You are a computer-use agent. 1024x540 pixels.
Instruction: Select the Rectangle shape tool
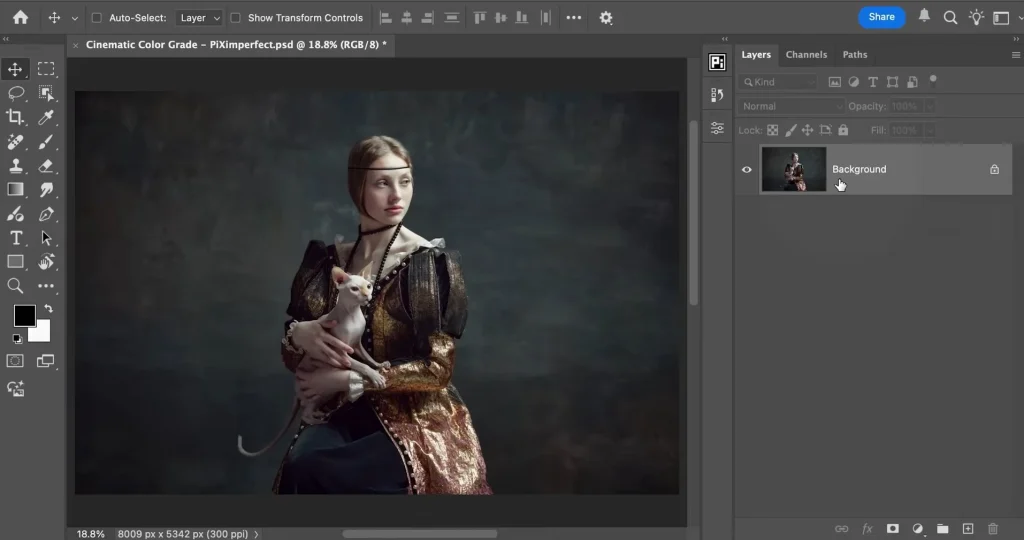pyautogui.click(x=15, y=262)
